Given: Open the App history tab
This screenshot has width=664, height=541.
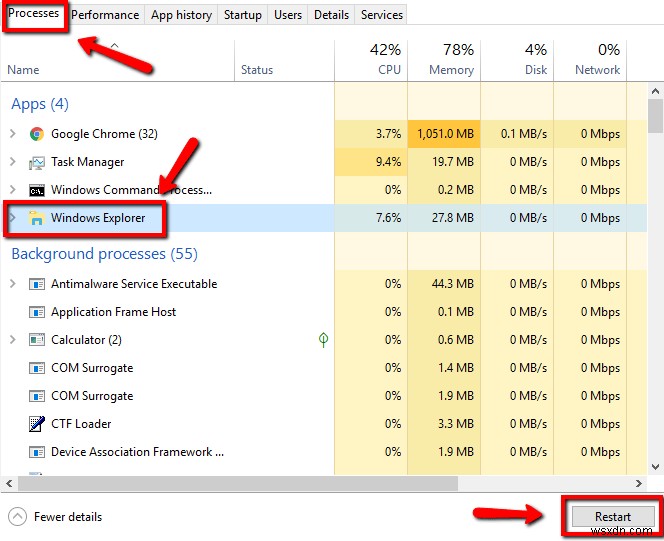Looking at the screenshot, I should 181,15.
